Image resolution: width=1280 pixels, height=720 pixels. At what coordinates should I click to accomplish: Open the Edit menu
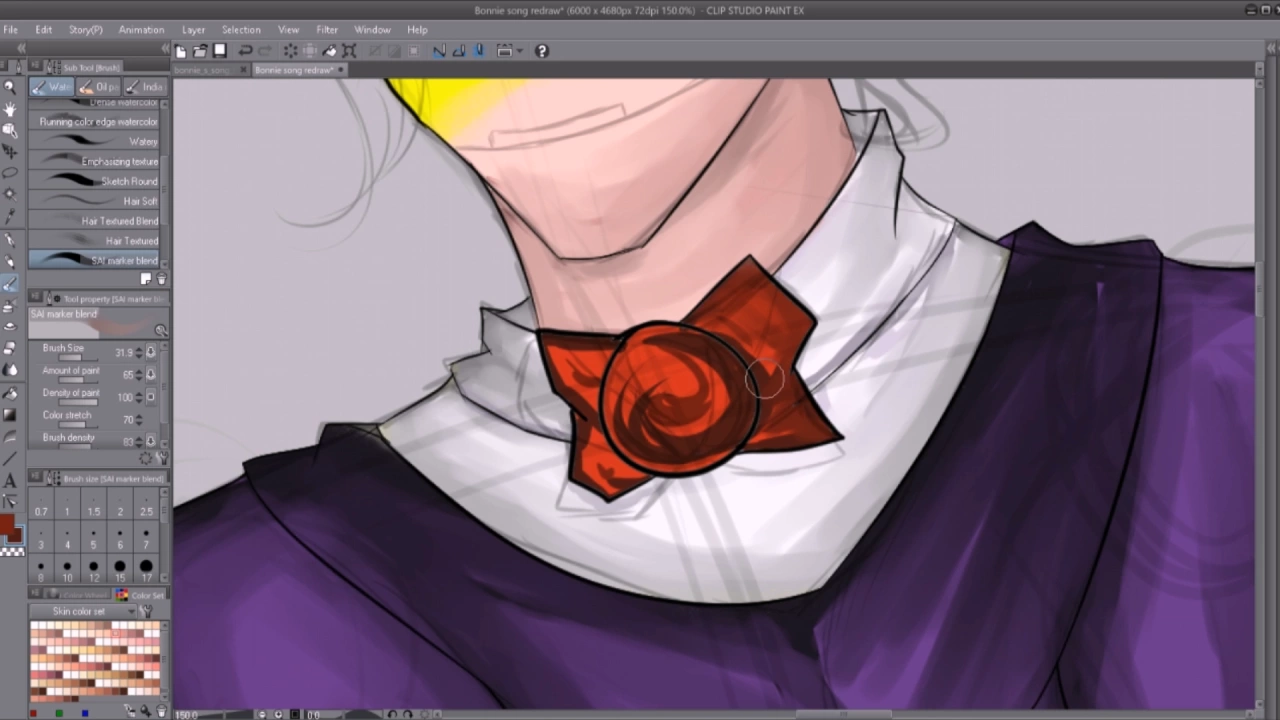click(x=44, y=30)
